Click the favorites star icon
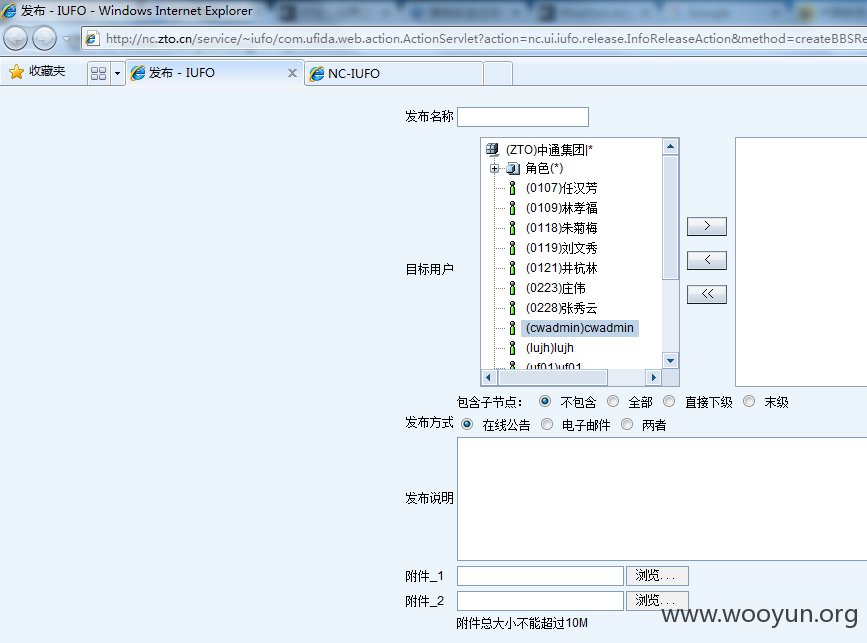This screenshot has width=867, height=643. 17,72
